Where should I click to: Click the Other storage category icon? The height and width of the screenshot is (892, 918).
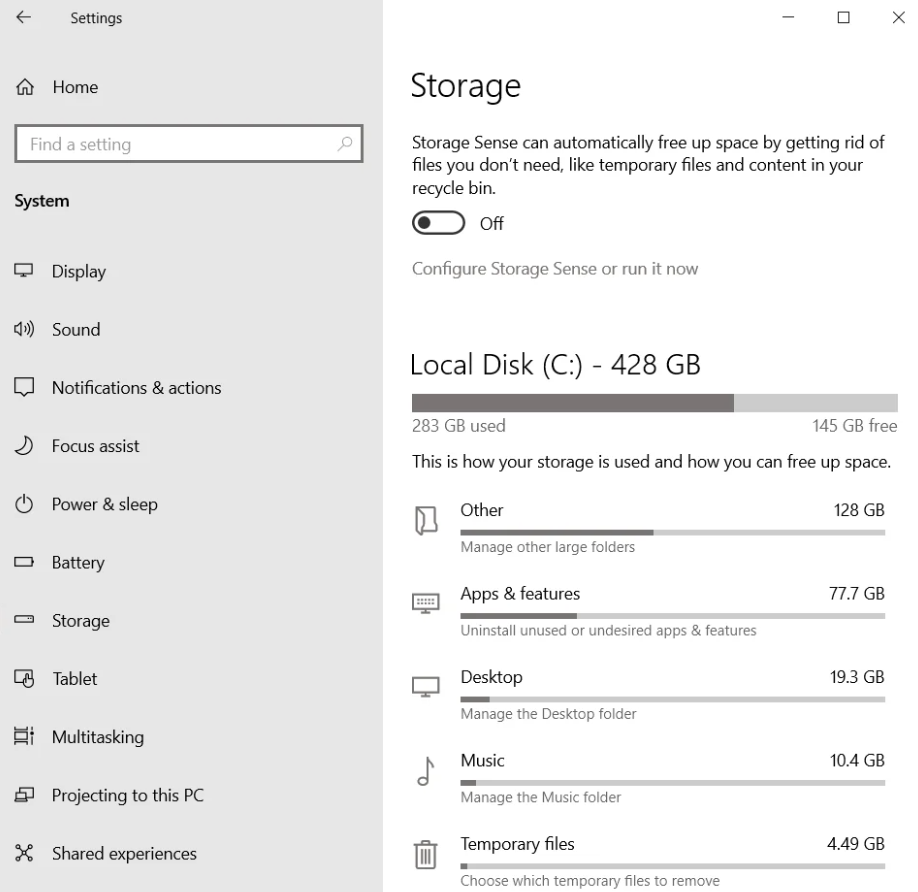(426, 520)
